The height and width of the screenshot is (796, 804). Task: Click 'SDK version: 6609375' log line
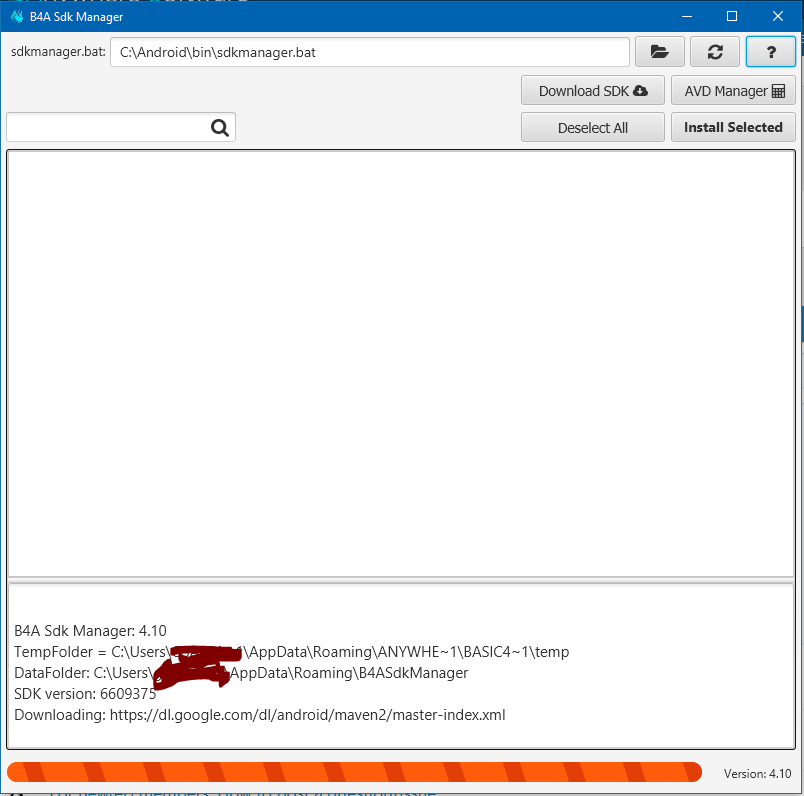[85, 693]
